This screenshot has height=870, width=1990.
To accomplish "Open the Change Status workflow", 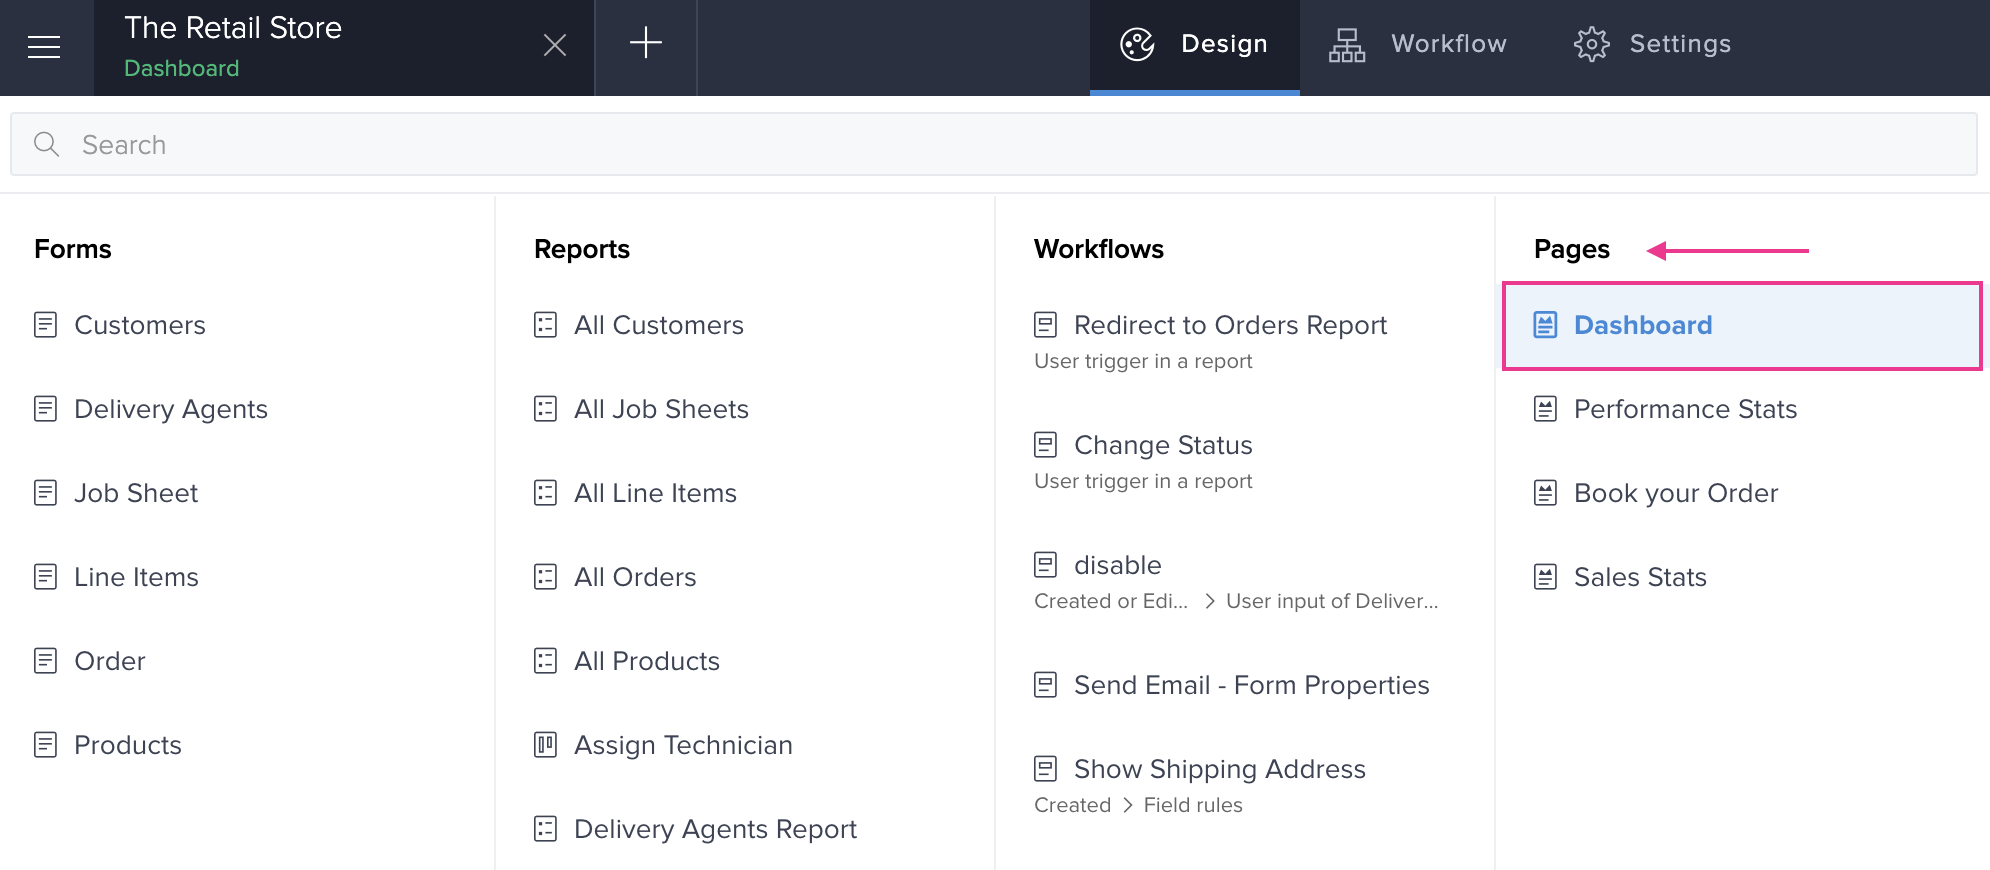I will click(1162, 445).
